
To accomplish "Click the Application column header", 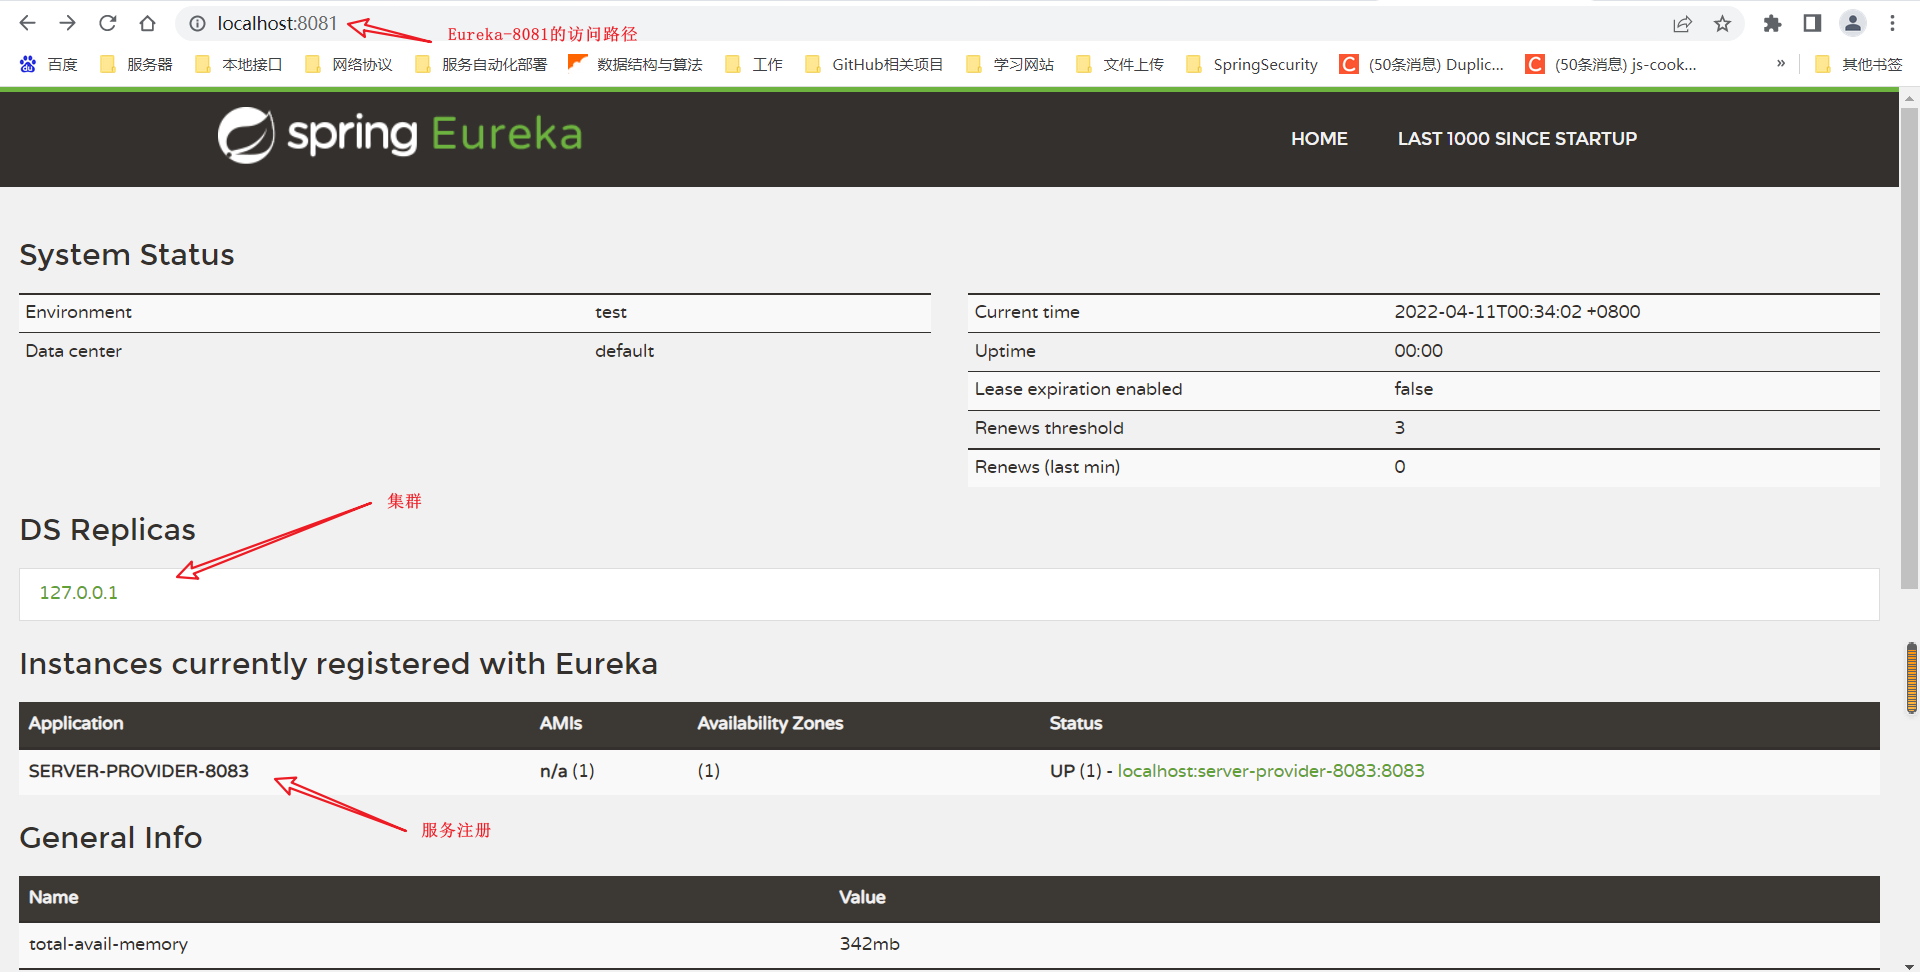I will pos(76,723).
